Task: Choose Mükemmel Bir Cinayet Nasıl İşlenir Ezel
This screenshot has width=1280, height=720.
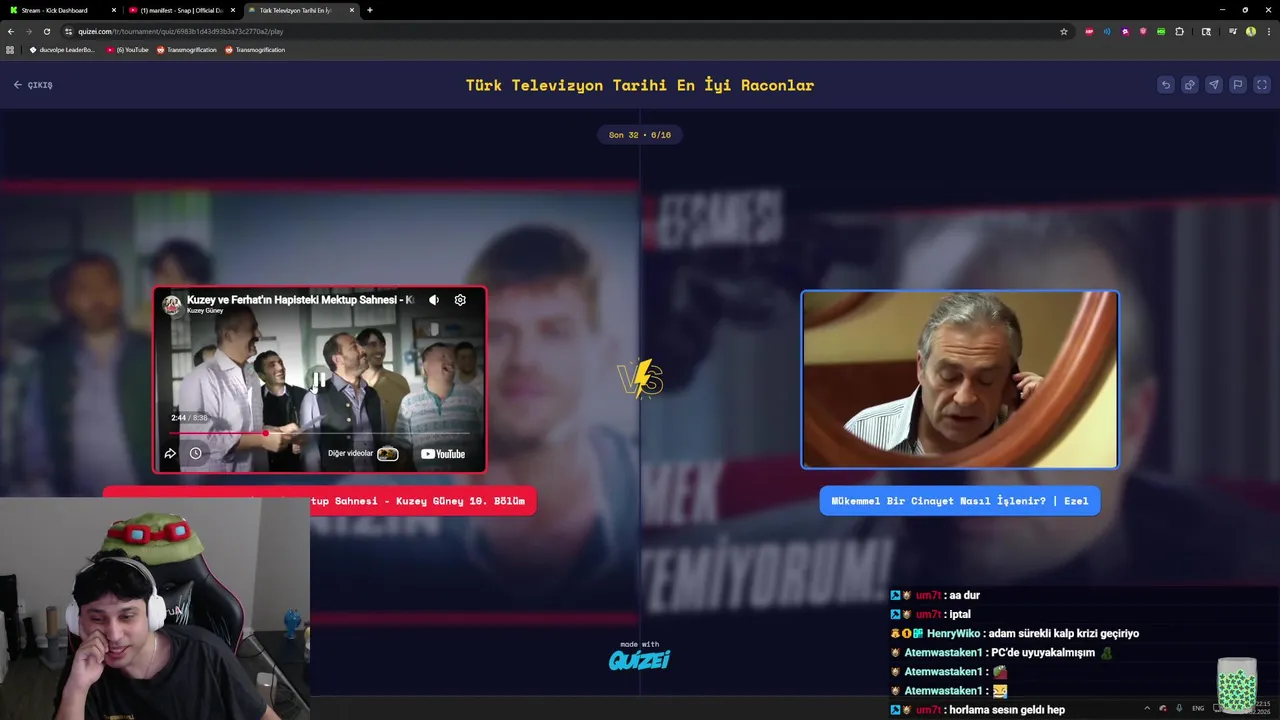Action: coord(960,501)
